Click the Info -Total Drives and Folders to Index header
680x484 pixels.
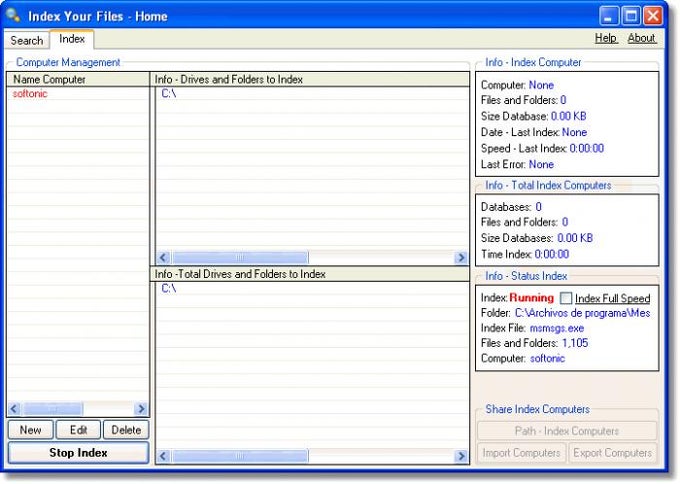tap(310, 274)
